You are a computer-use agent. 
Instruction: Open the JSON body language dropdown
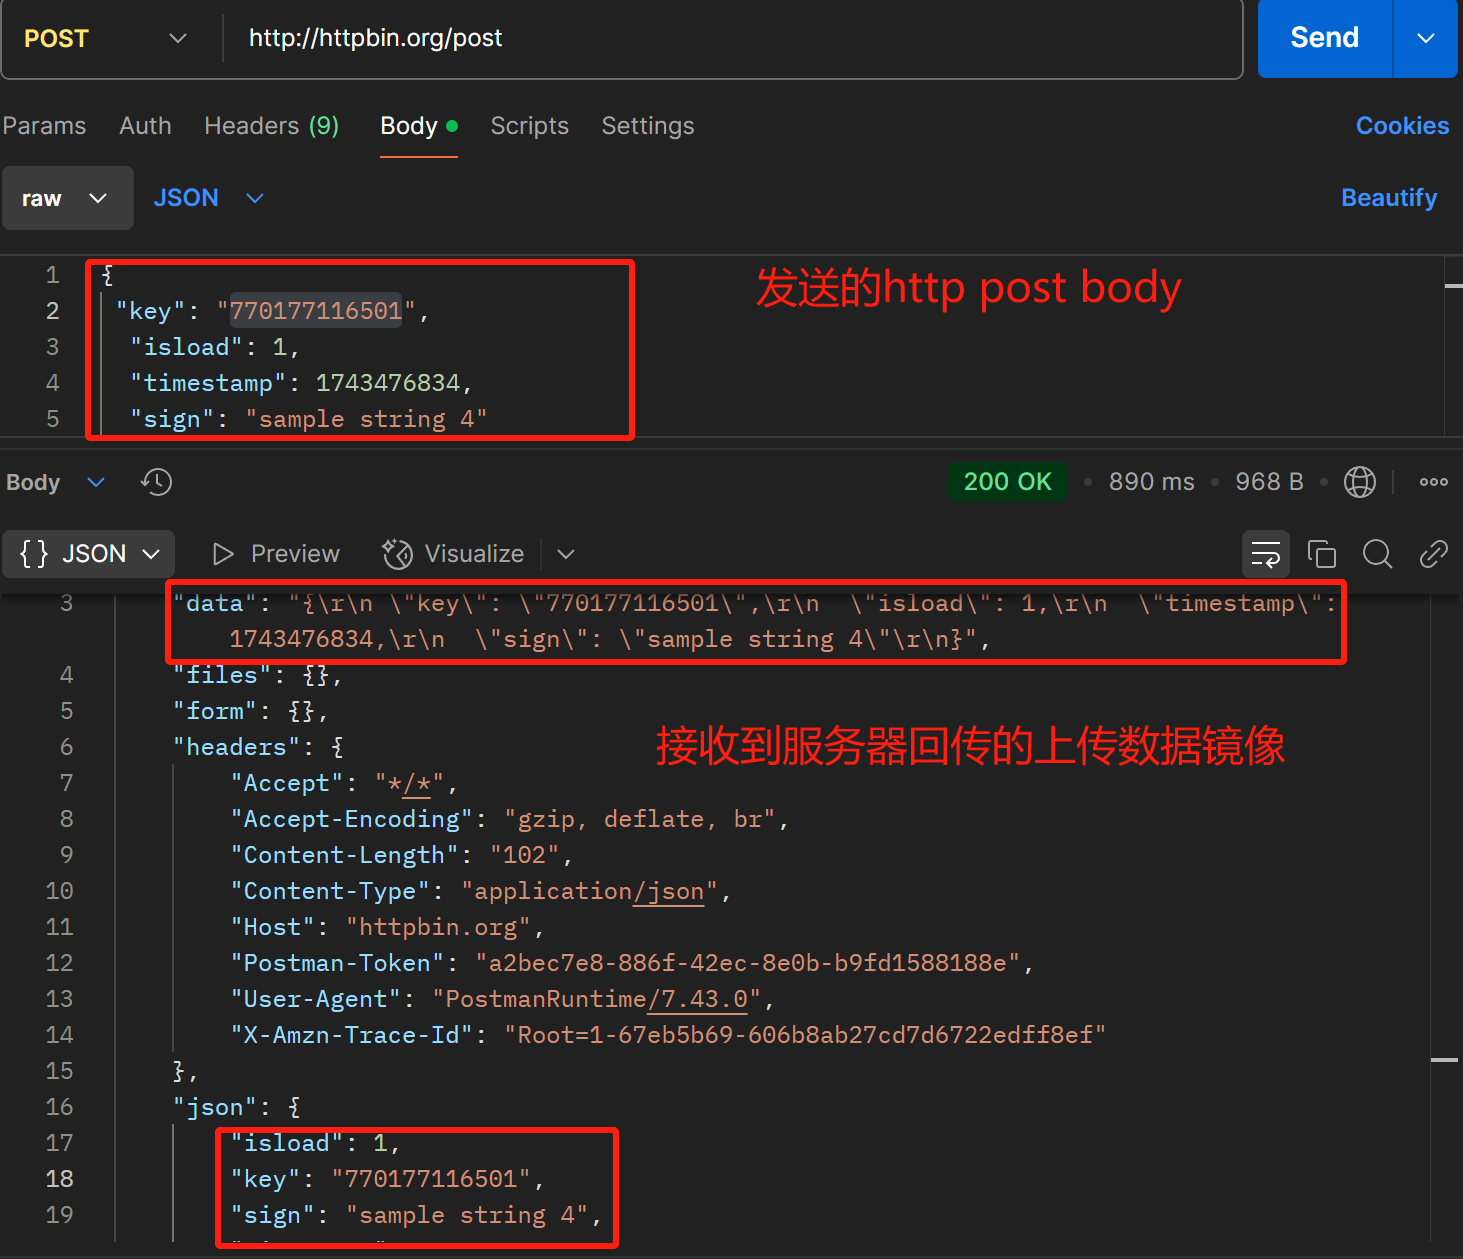[209, 198]
